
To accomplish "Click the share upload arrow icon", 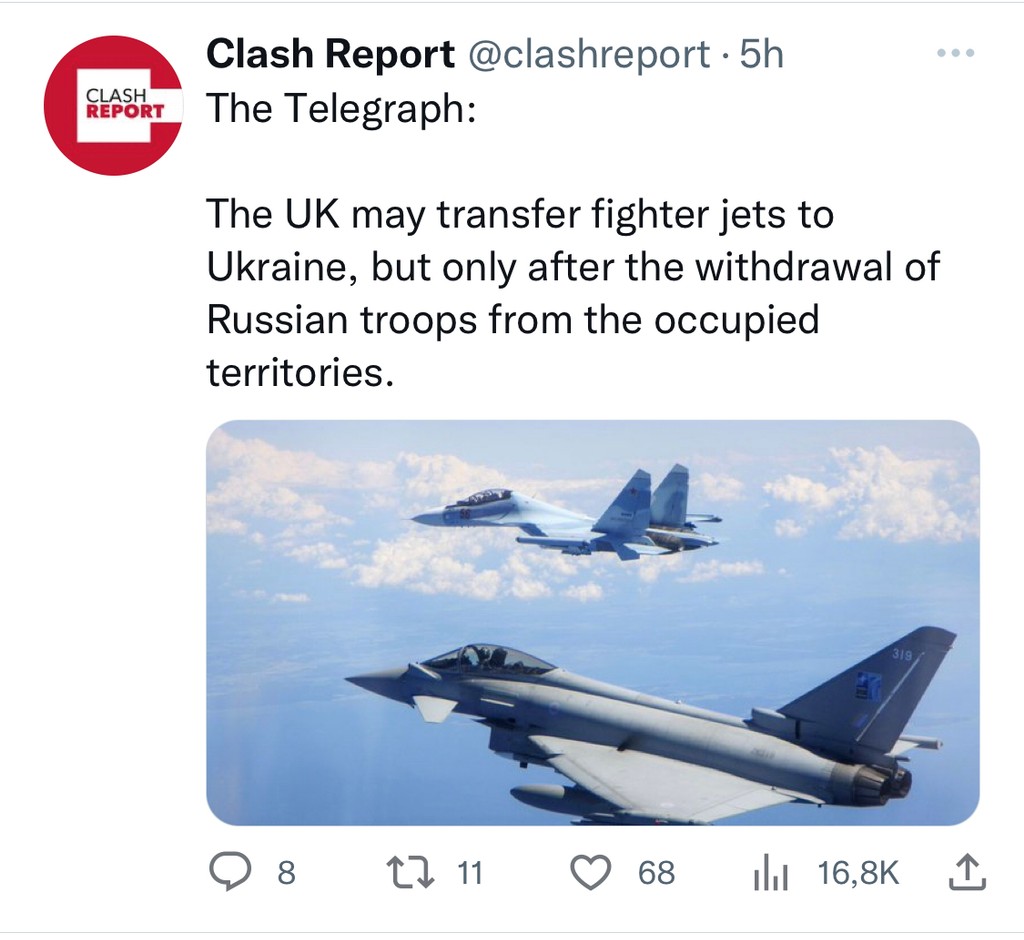I will 965,874.
